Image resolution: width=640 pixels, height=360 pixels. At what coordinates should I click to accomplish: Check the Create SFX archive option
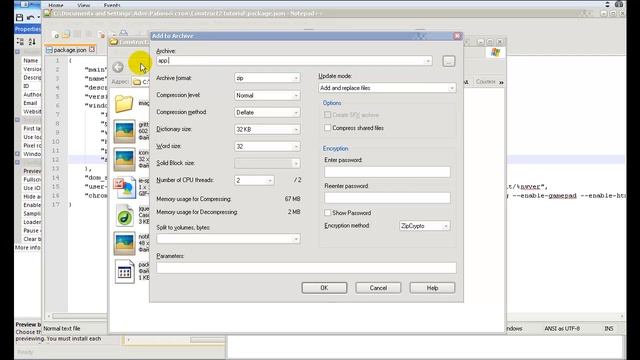coord(327,115)
